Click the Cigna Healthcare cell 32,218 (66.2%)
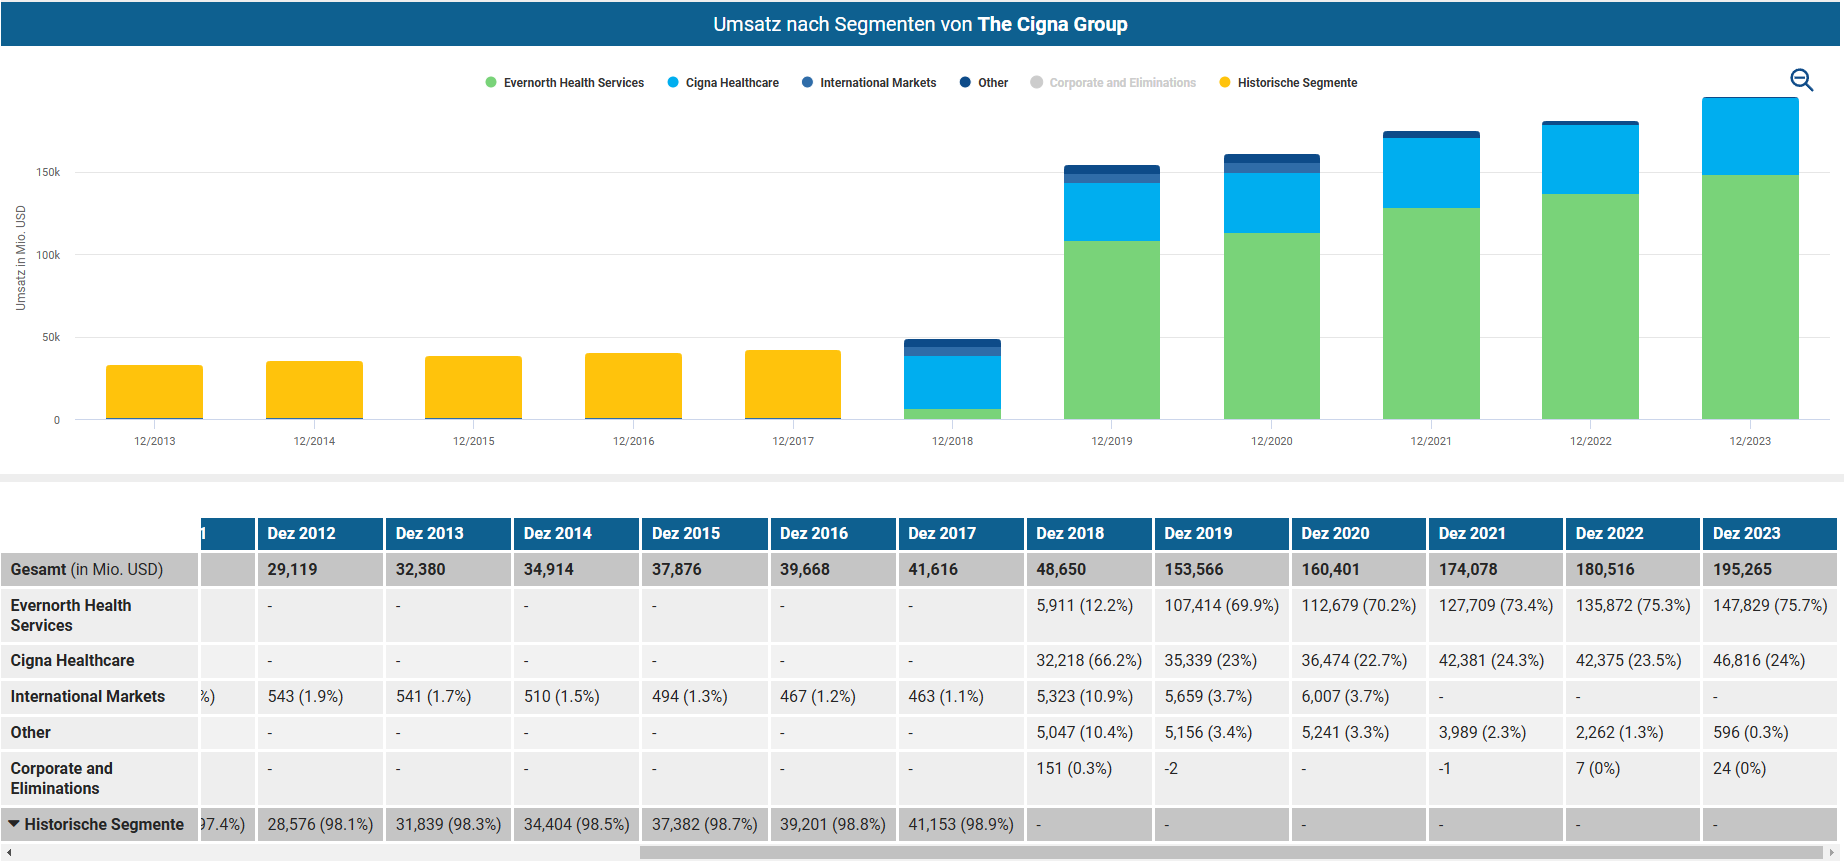 (1089, 661)
